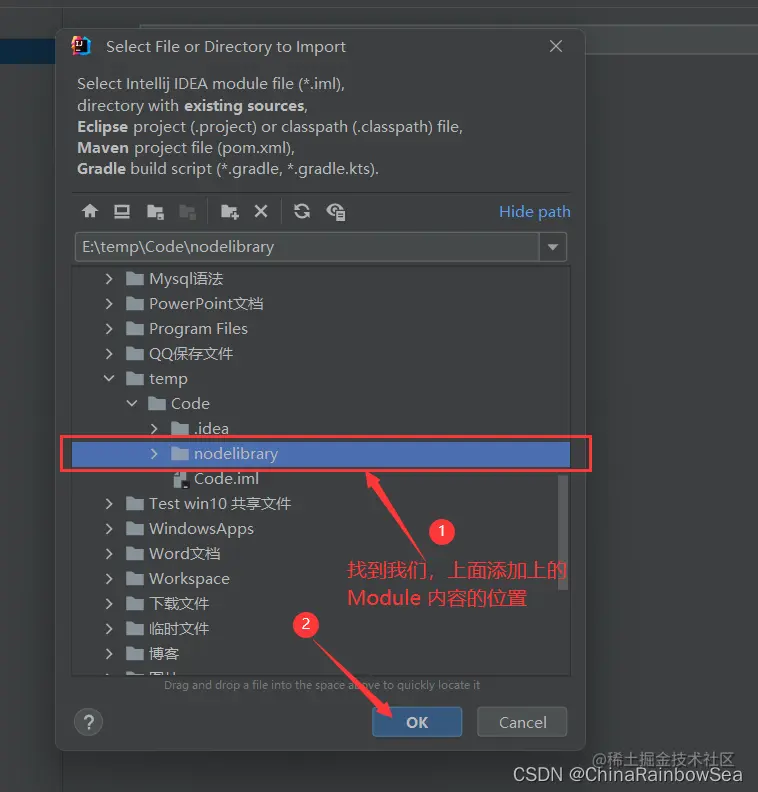Viewport: 758px width, 792px height.
Task: Expand the Program Files folder
Action: tap(109, 329)
